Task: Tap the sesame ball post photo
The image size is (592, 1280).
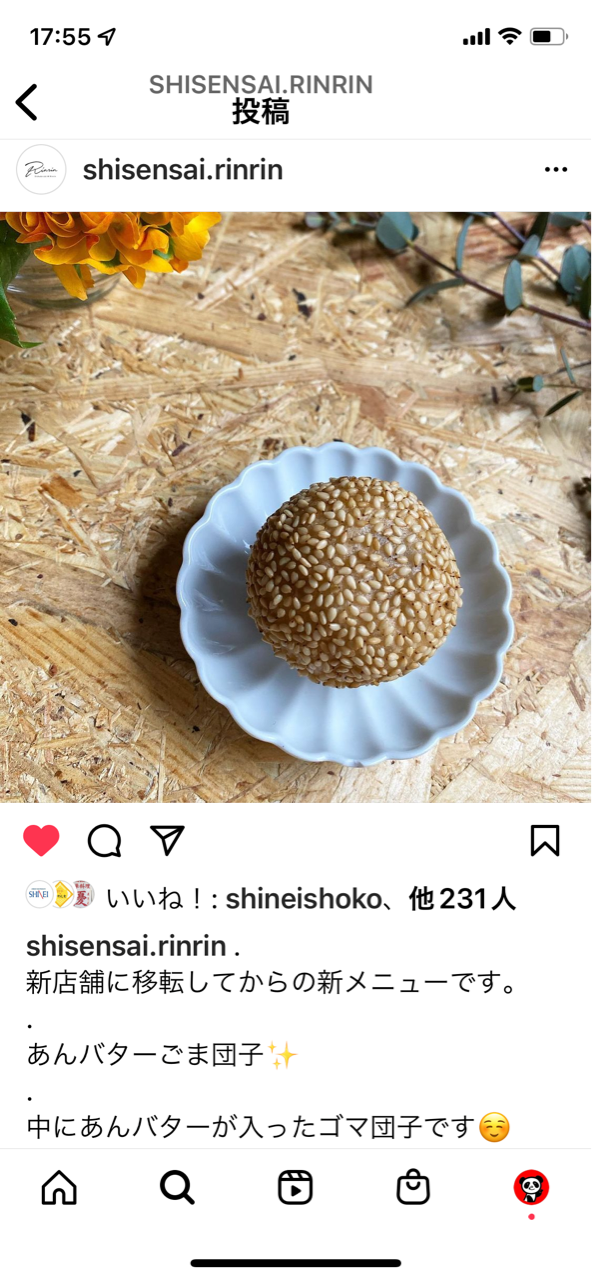Action: click(x=296, y=507)
